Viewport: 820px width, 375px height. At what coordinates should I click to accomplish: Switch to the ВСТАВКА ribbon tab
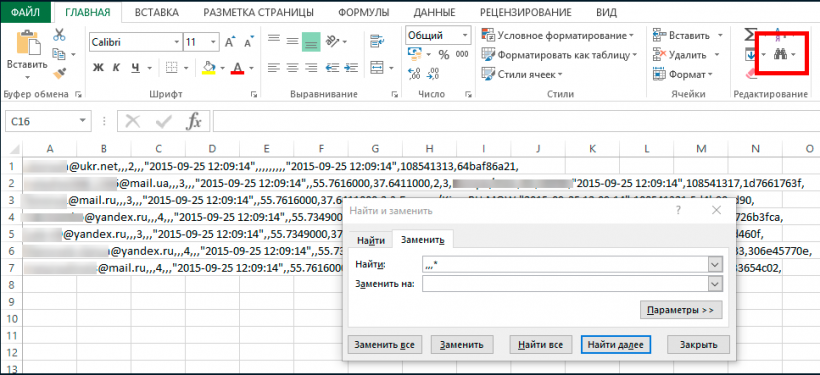[156, 12]
